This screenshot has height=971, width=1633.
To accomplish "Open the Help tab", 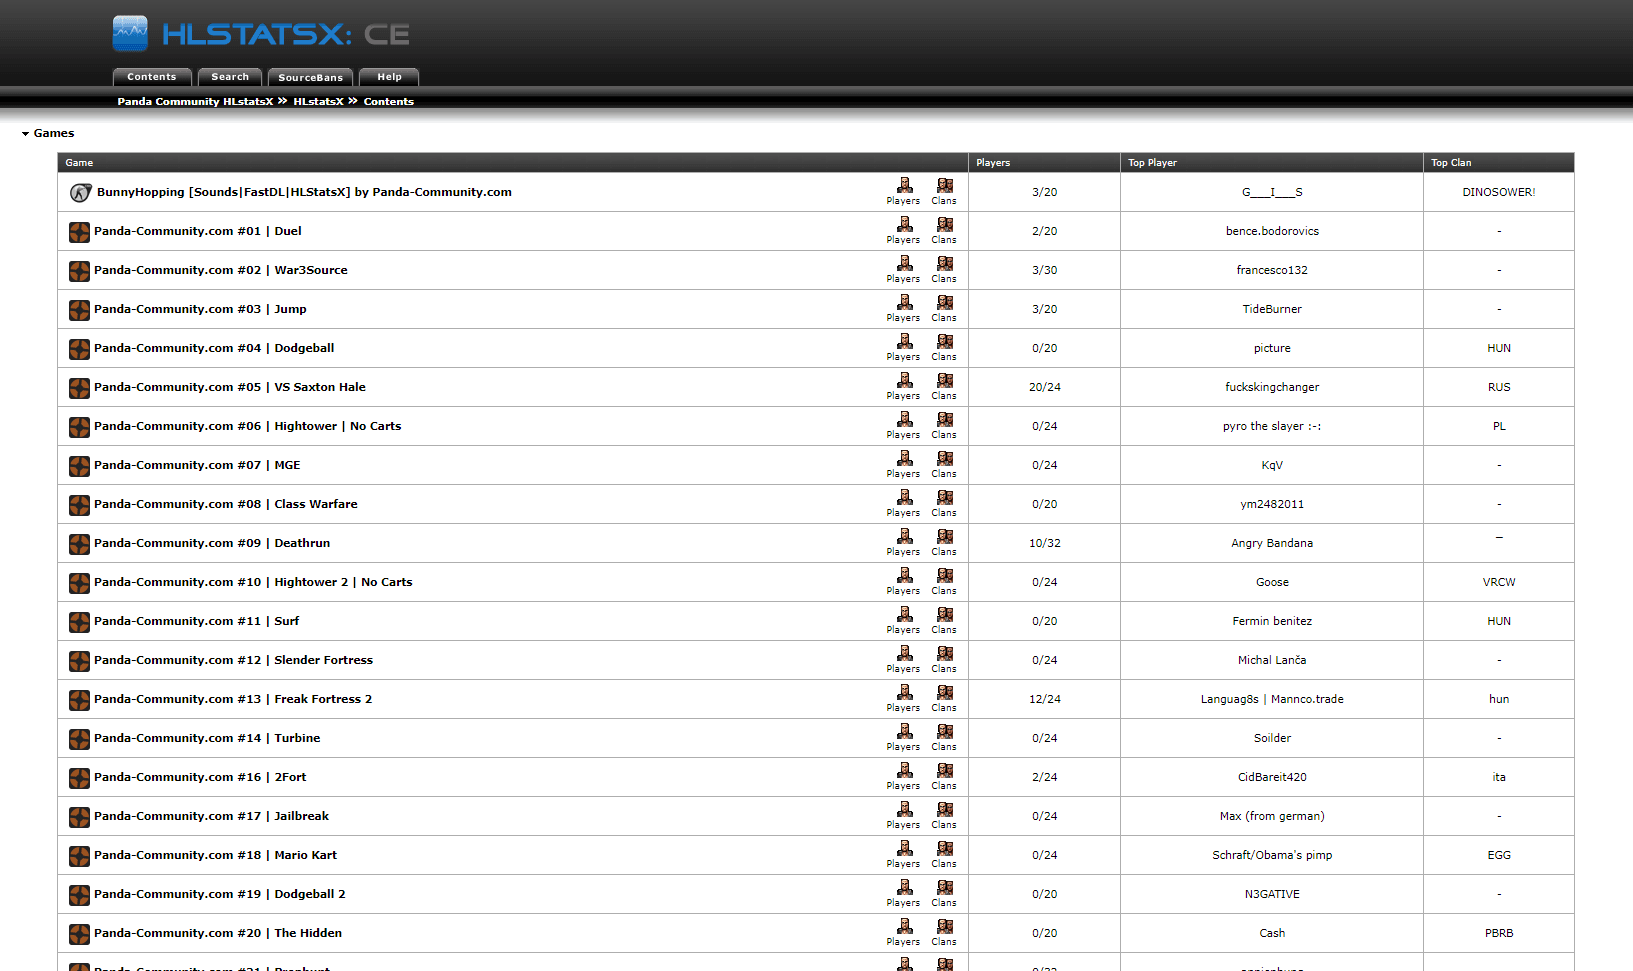I will 389,77.
